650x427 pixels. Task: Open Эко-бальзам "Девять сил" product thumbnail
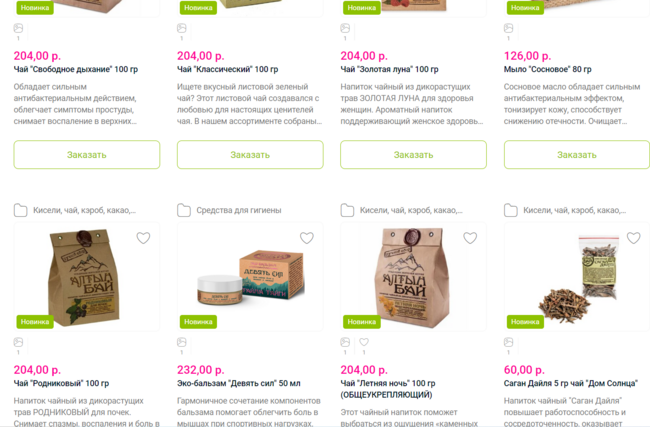[x=250, y=277]
